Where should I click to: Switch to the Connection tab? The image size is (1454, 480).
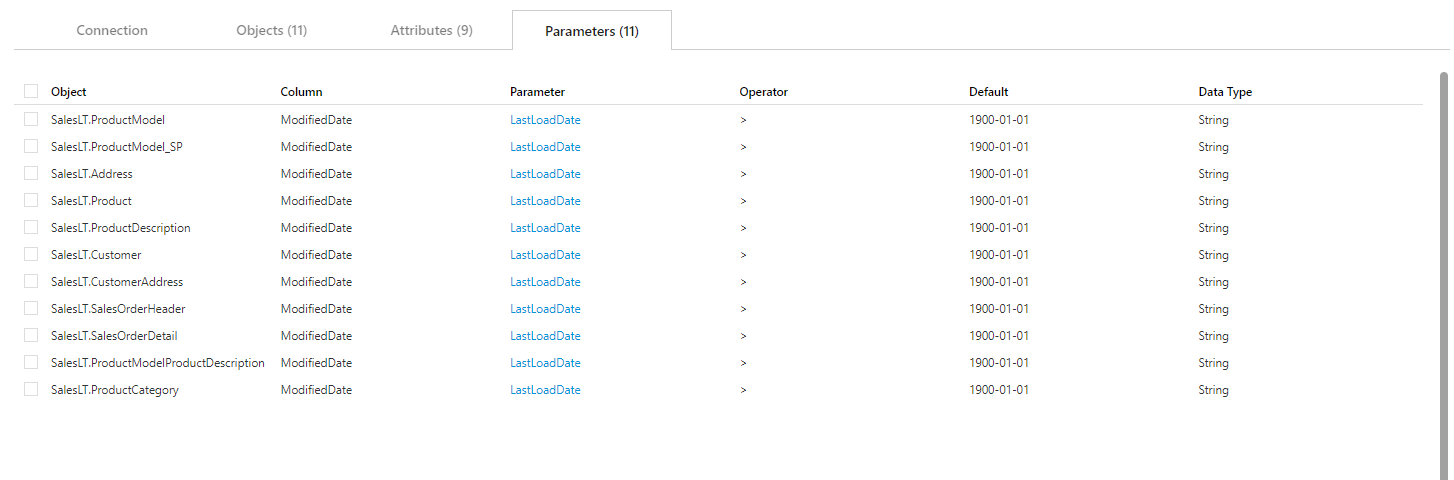[x=112, y=30]
